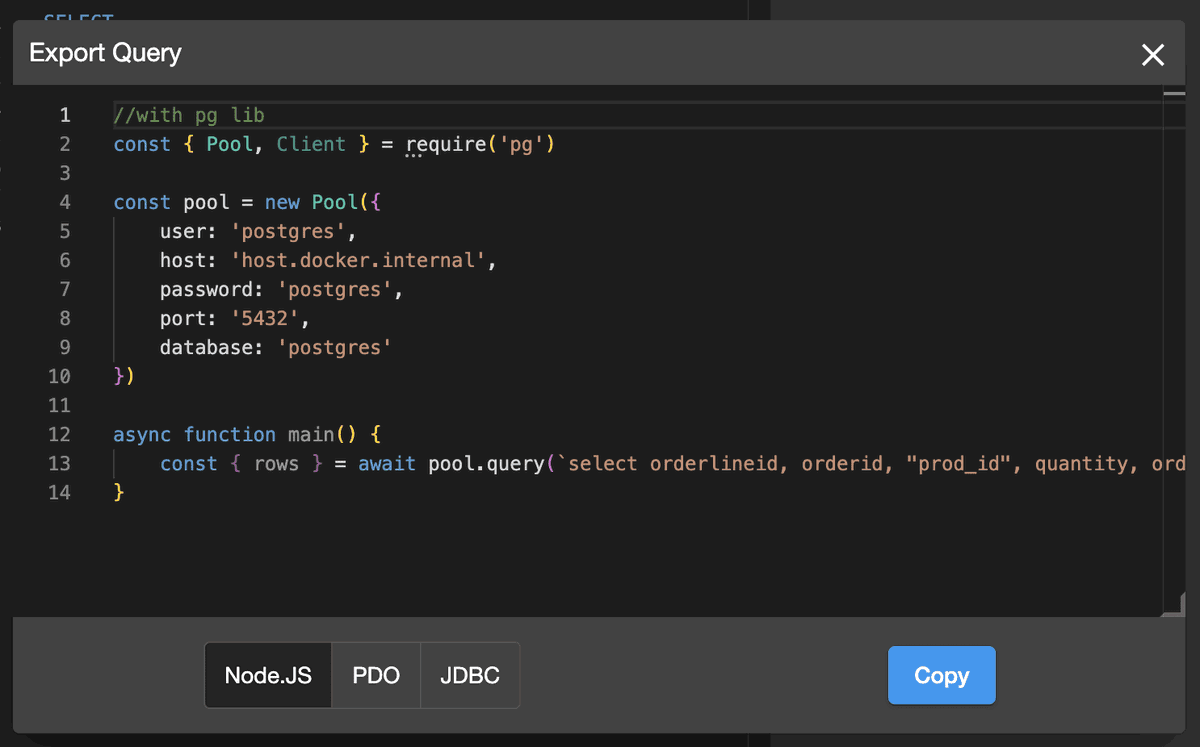Click the database value on line 9

[334, 348]
